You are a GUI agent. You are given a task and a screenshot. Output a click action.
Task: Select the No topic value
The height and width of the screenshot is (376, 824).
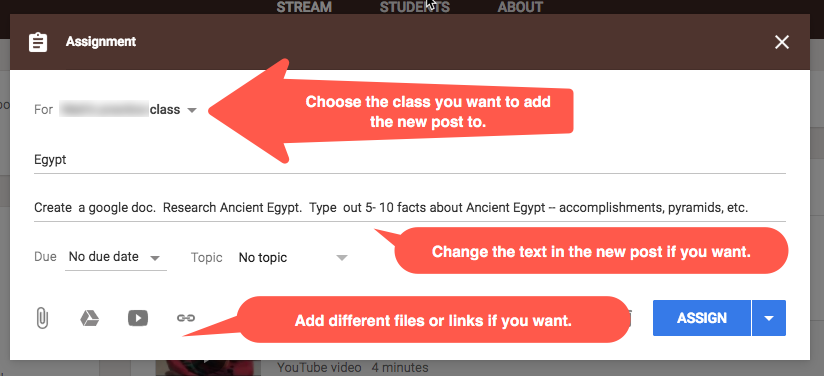(x=263, y=258)
